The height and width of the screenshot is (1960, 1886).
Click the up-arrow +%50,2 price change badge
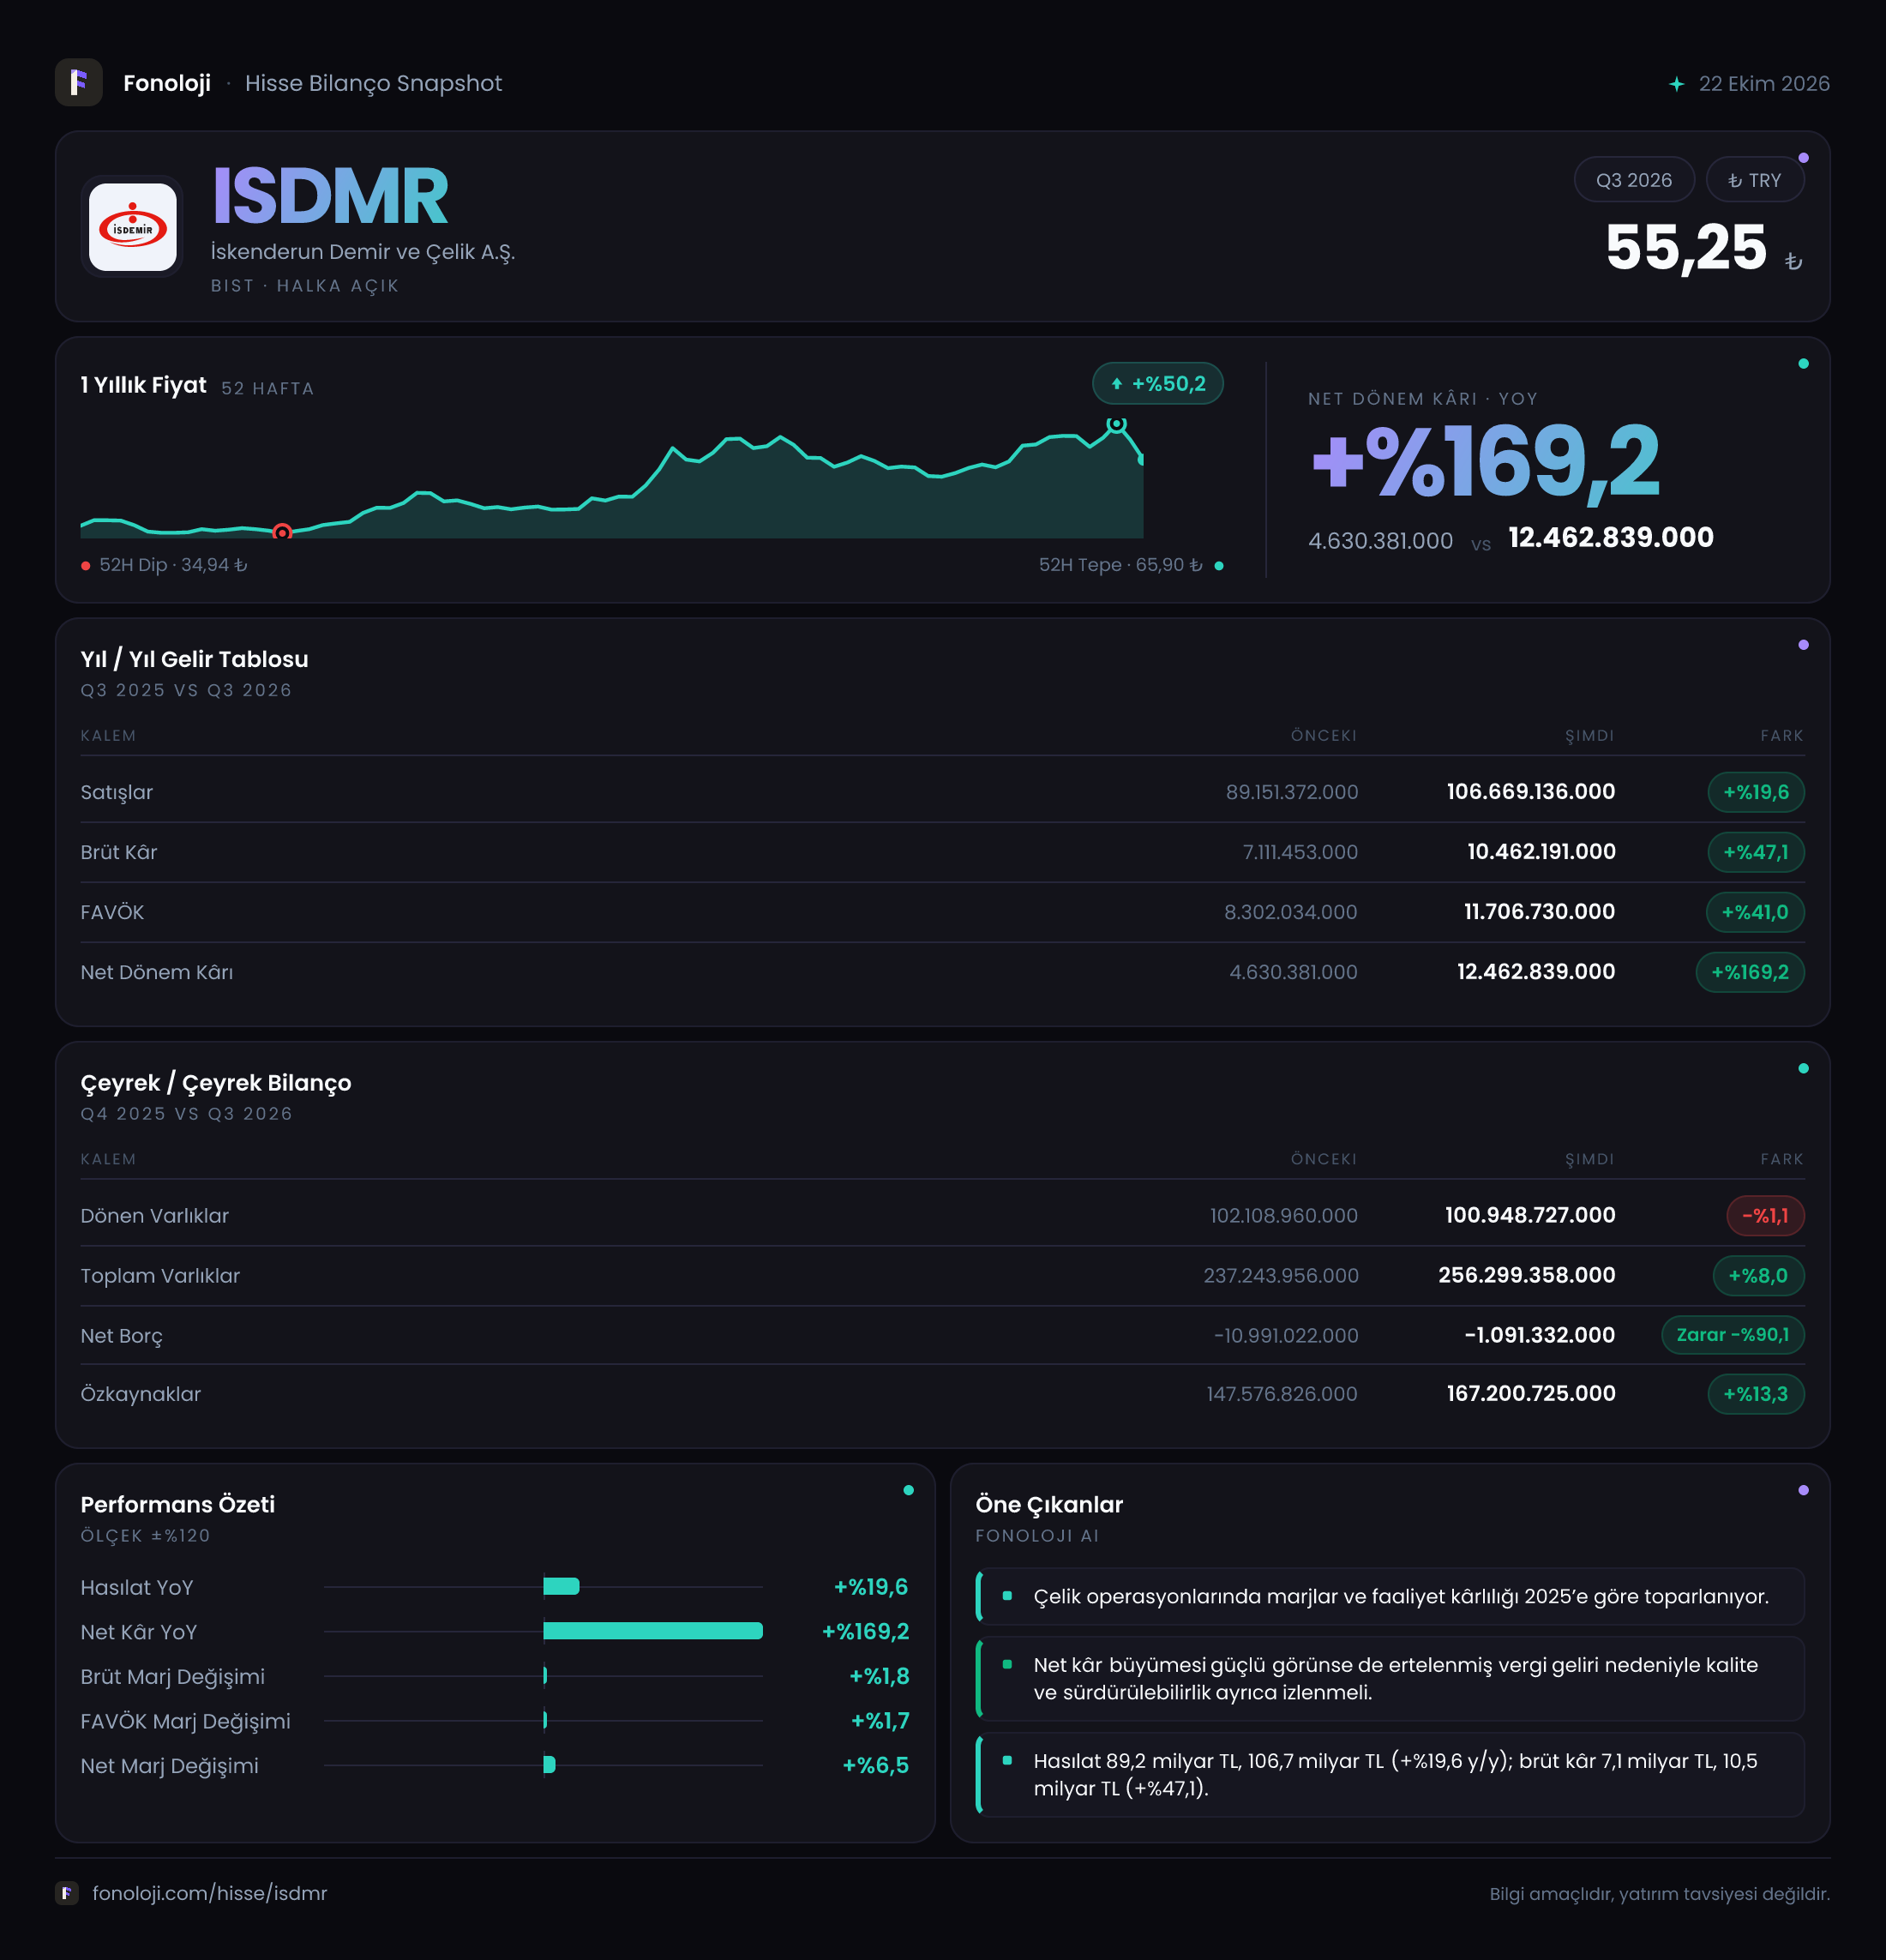pos(1157,384)
